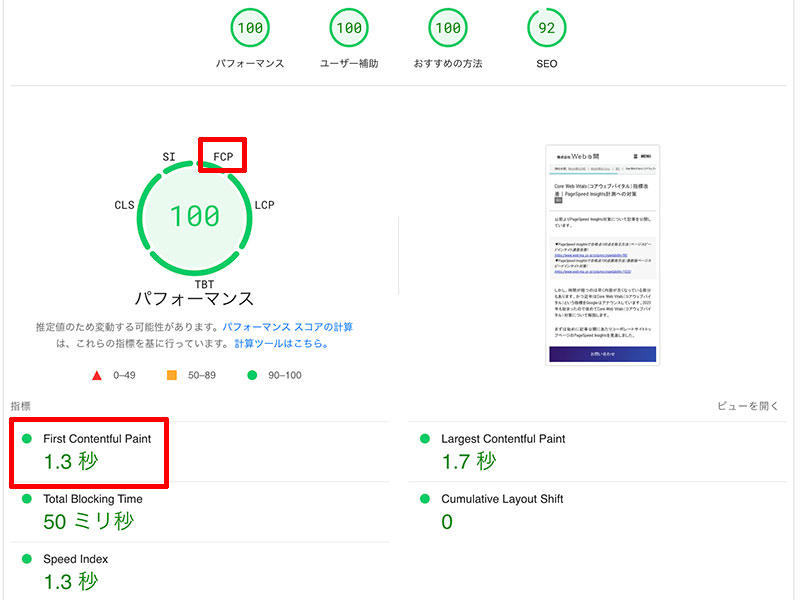Click the LCP label beside the gauge
Viewport: 800px width, 600px height.
(264, 205)
